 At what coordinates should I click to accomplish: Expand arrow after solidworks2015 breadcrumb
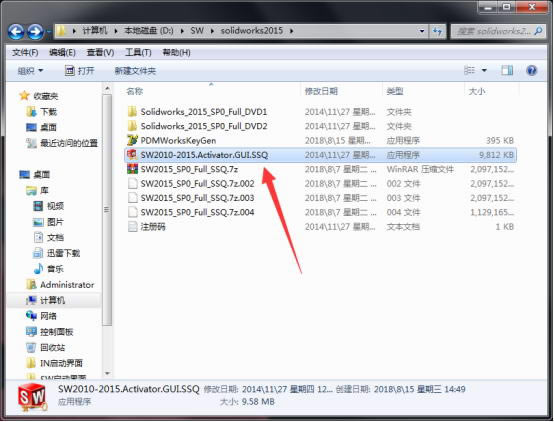[x=291, y=31]
